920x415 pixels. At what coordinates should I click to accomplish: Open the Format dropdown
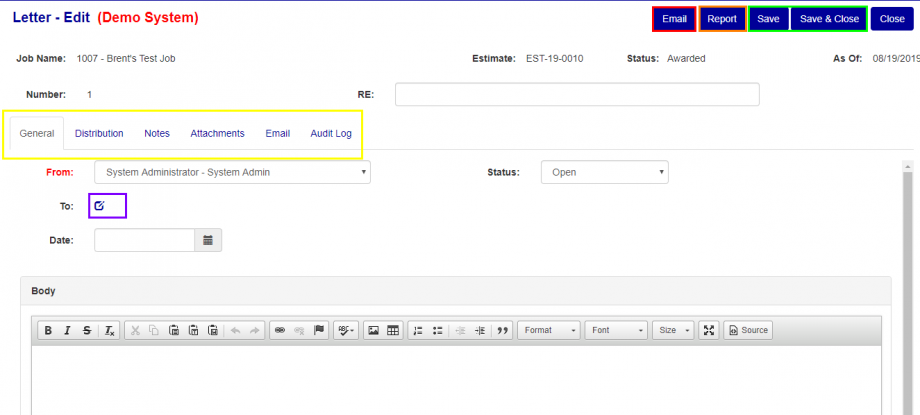click(549, 330)
